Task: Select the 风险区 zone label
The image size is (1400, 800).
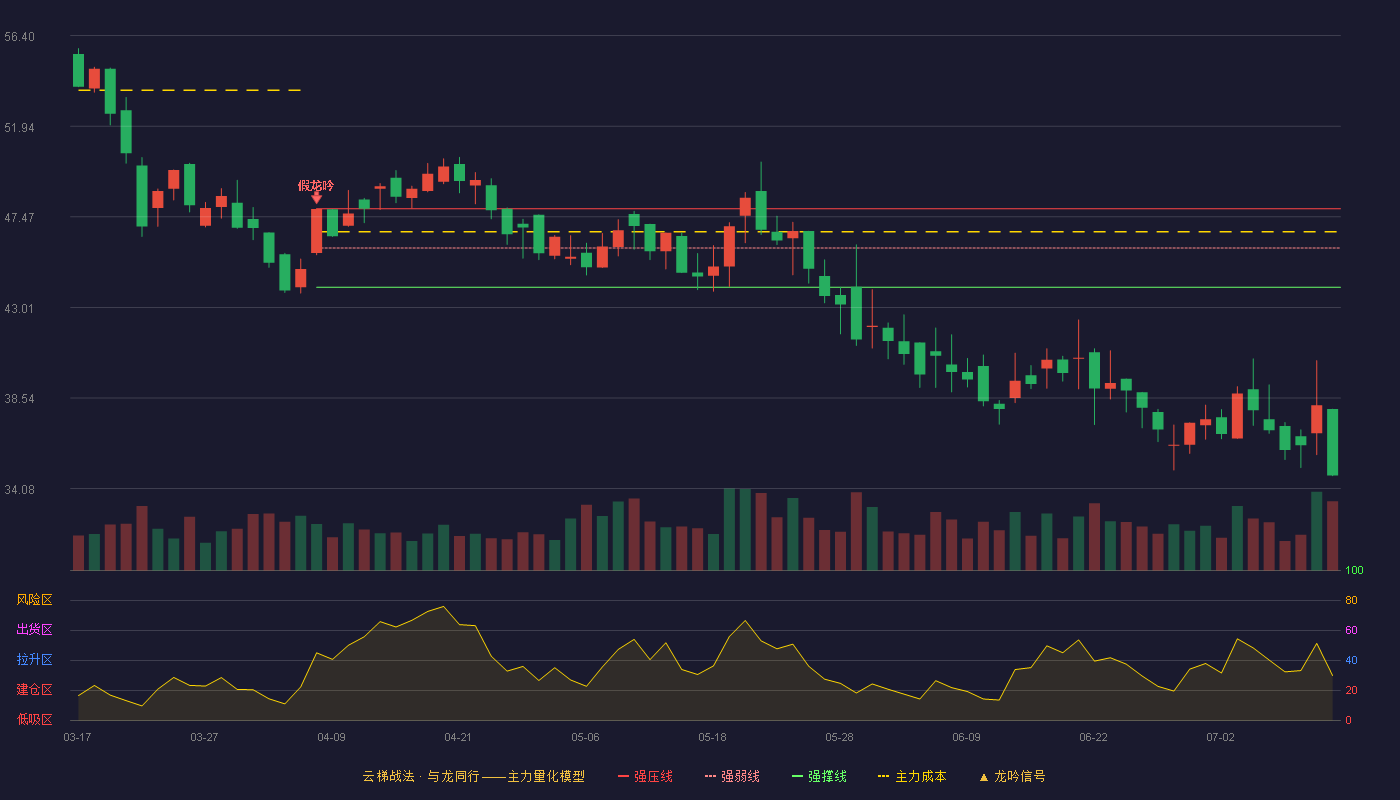Action: [x=35, y=600]
